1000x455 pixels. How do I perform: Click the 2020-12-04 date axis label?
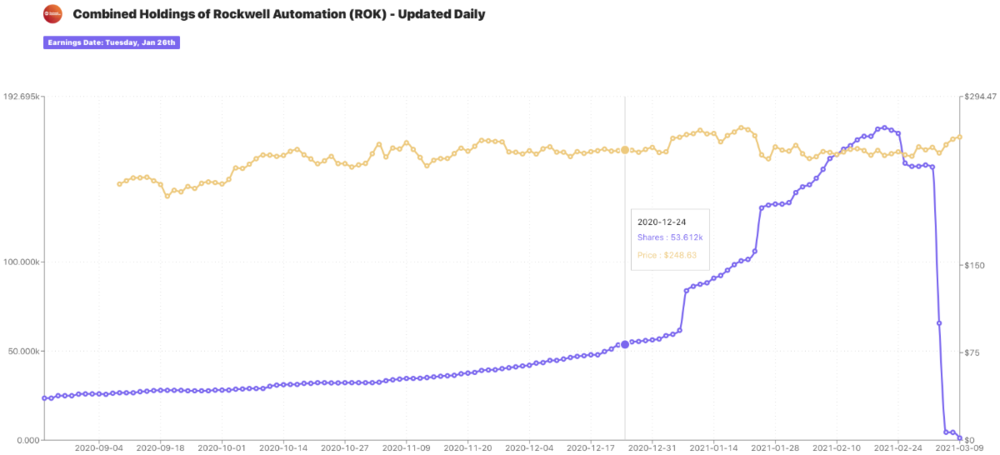(529, 449)
